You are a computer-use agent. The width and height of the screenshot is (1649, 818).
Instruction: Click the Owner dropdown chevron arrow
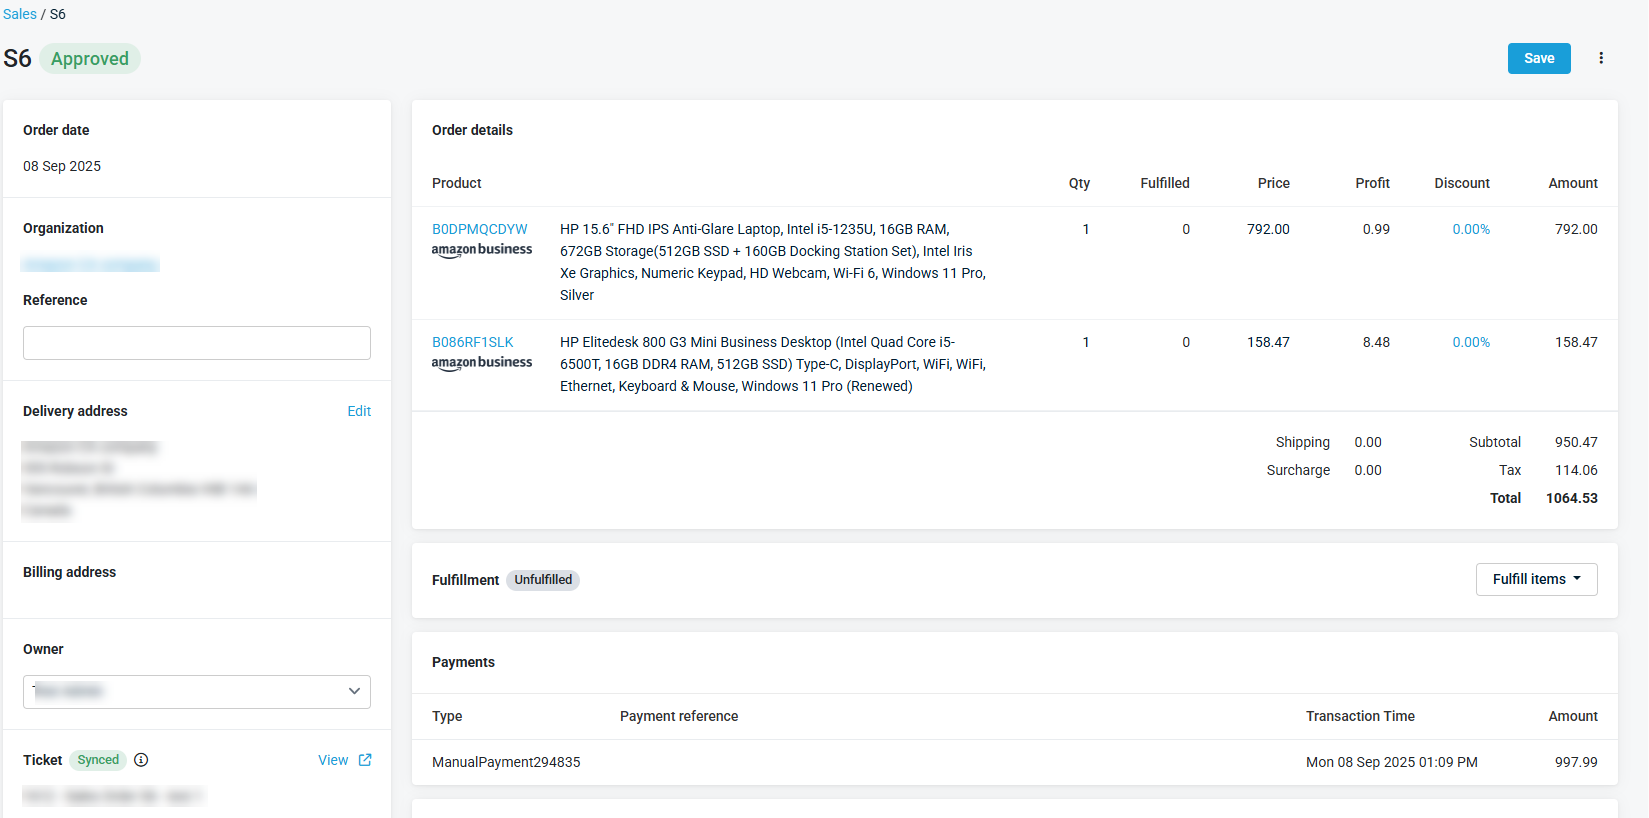click(x=354, y=692)
